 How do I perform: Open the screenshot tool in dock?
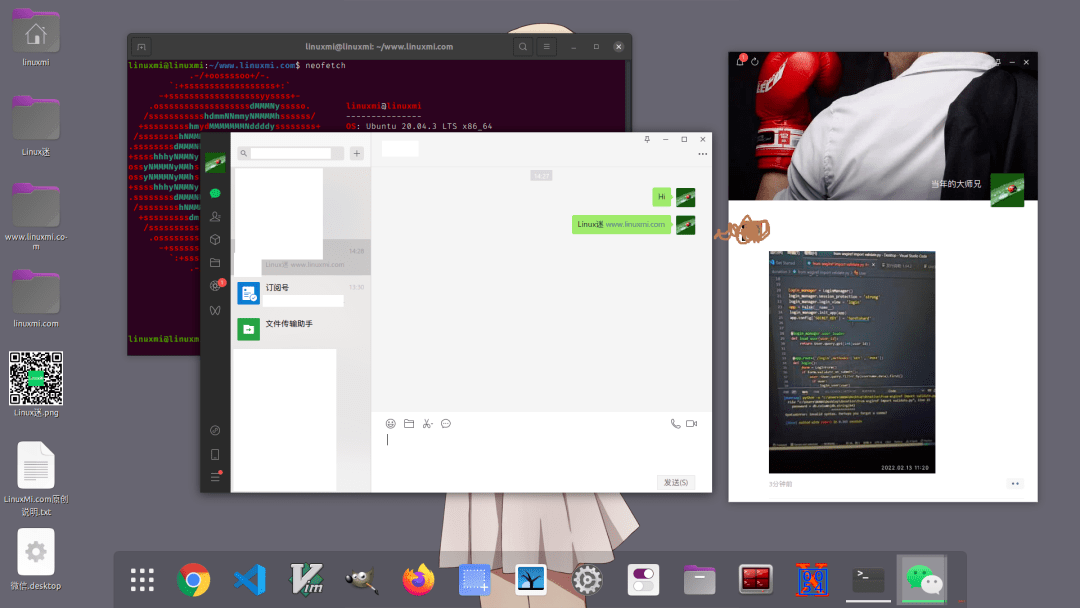pyautogui.click(x=475, y=580)
